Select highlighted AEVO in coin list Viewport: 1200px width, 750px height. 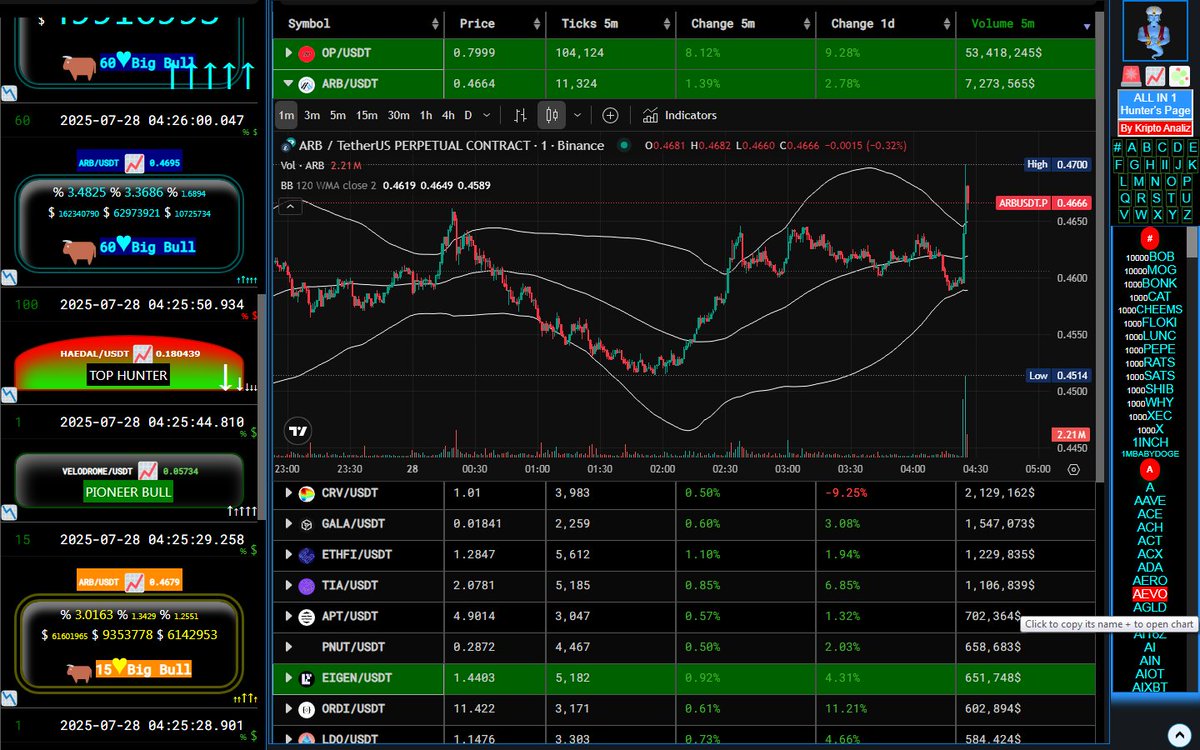coord(1149,594)
